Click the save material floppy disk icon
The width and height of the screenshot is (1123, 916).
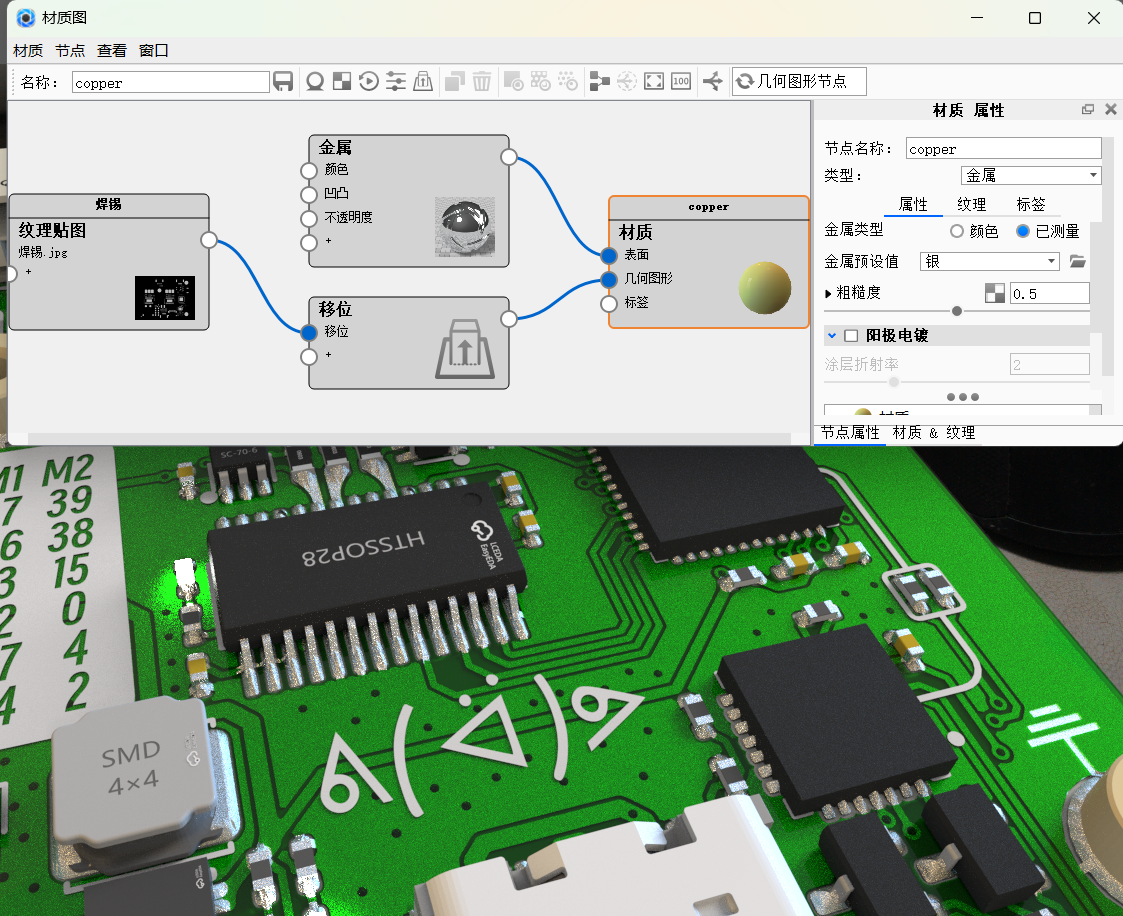click(283, 82)
